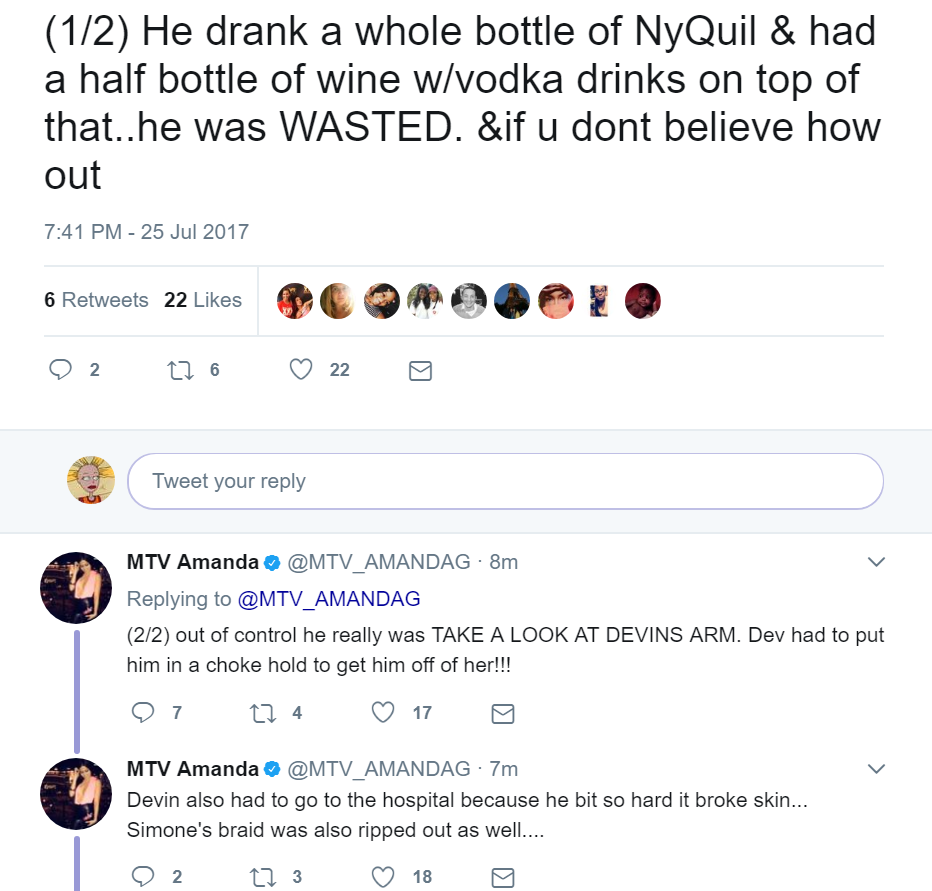Open the 6 Retweets list
Viewport: 932px width, 891px height.
tap(96, 300)
